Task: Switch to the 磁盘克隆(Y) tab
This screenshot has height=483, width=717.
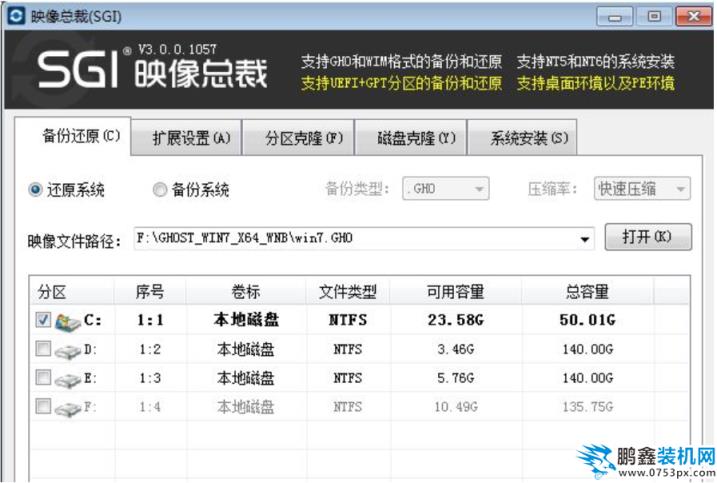Action: [411, 137]
